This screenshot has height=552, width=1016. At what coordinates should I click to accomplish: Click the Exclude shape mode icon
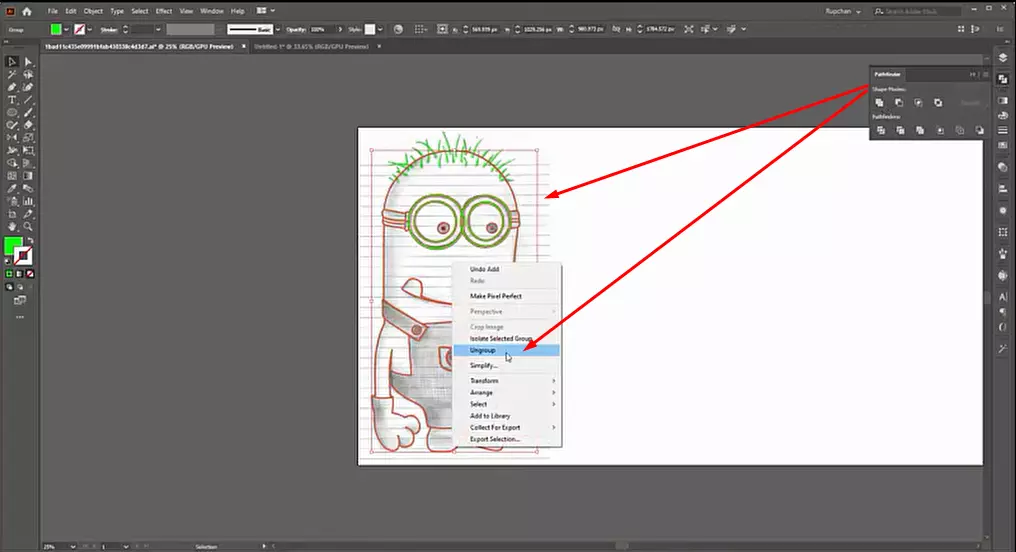pos(938,102)
